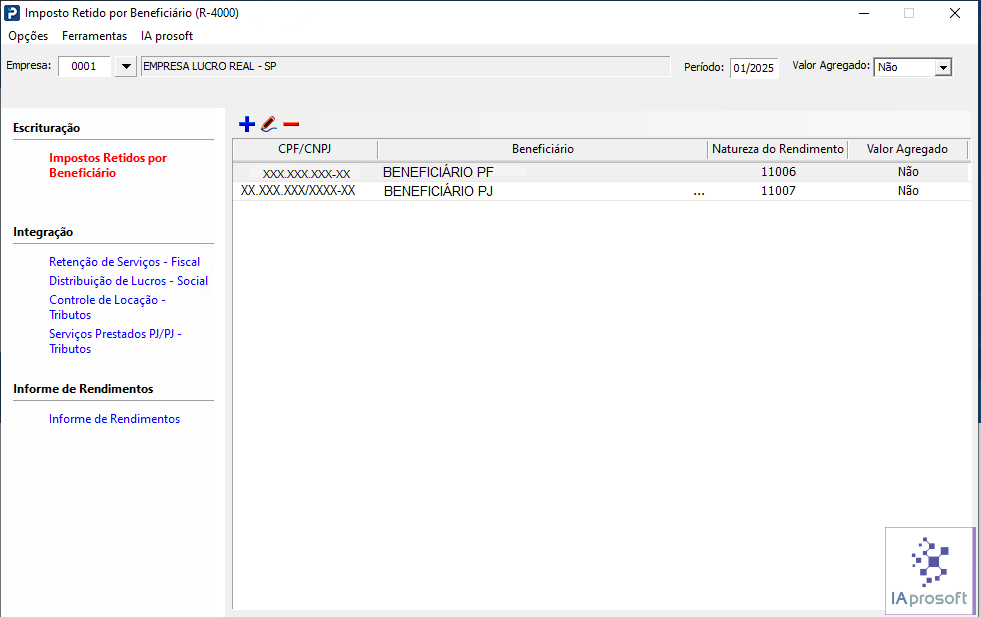Screen dimensions: 981x617
Task: Edit selected record with pencil icon
Action: tap(269, 124)
